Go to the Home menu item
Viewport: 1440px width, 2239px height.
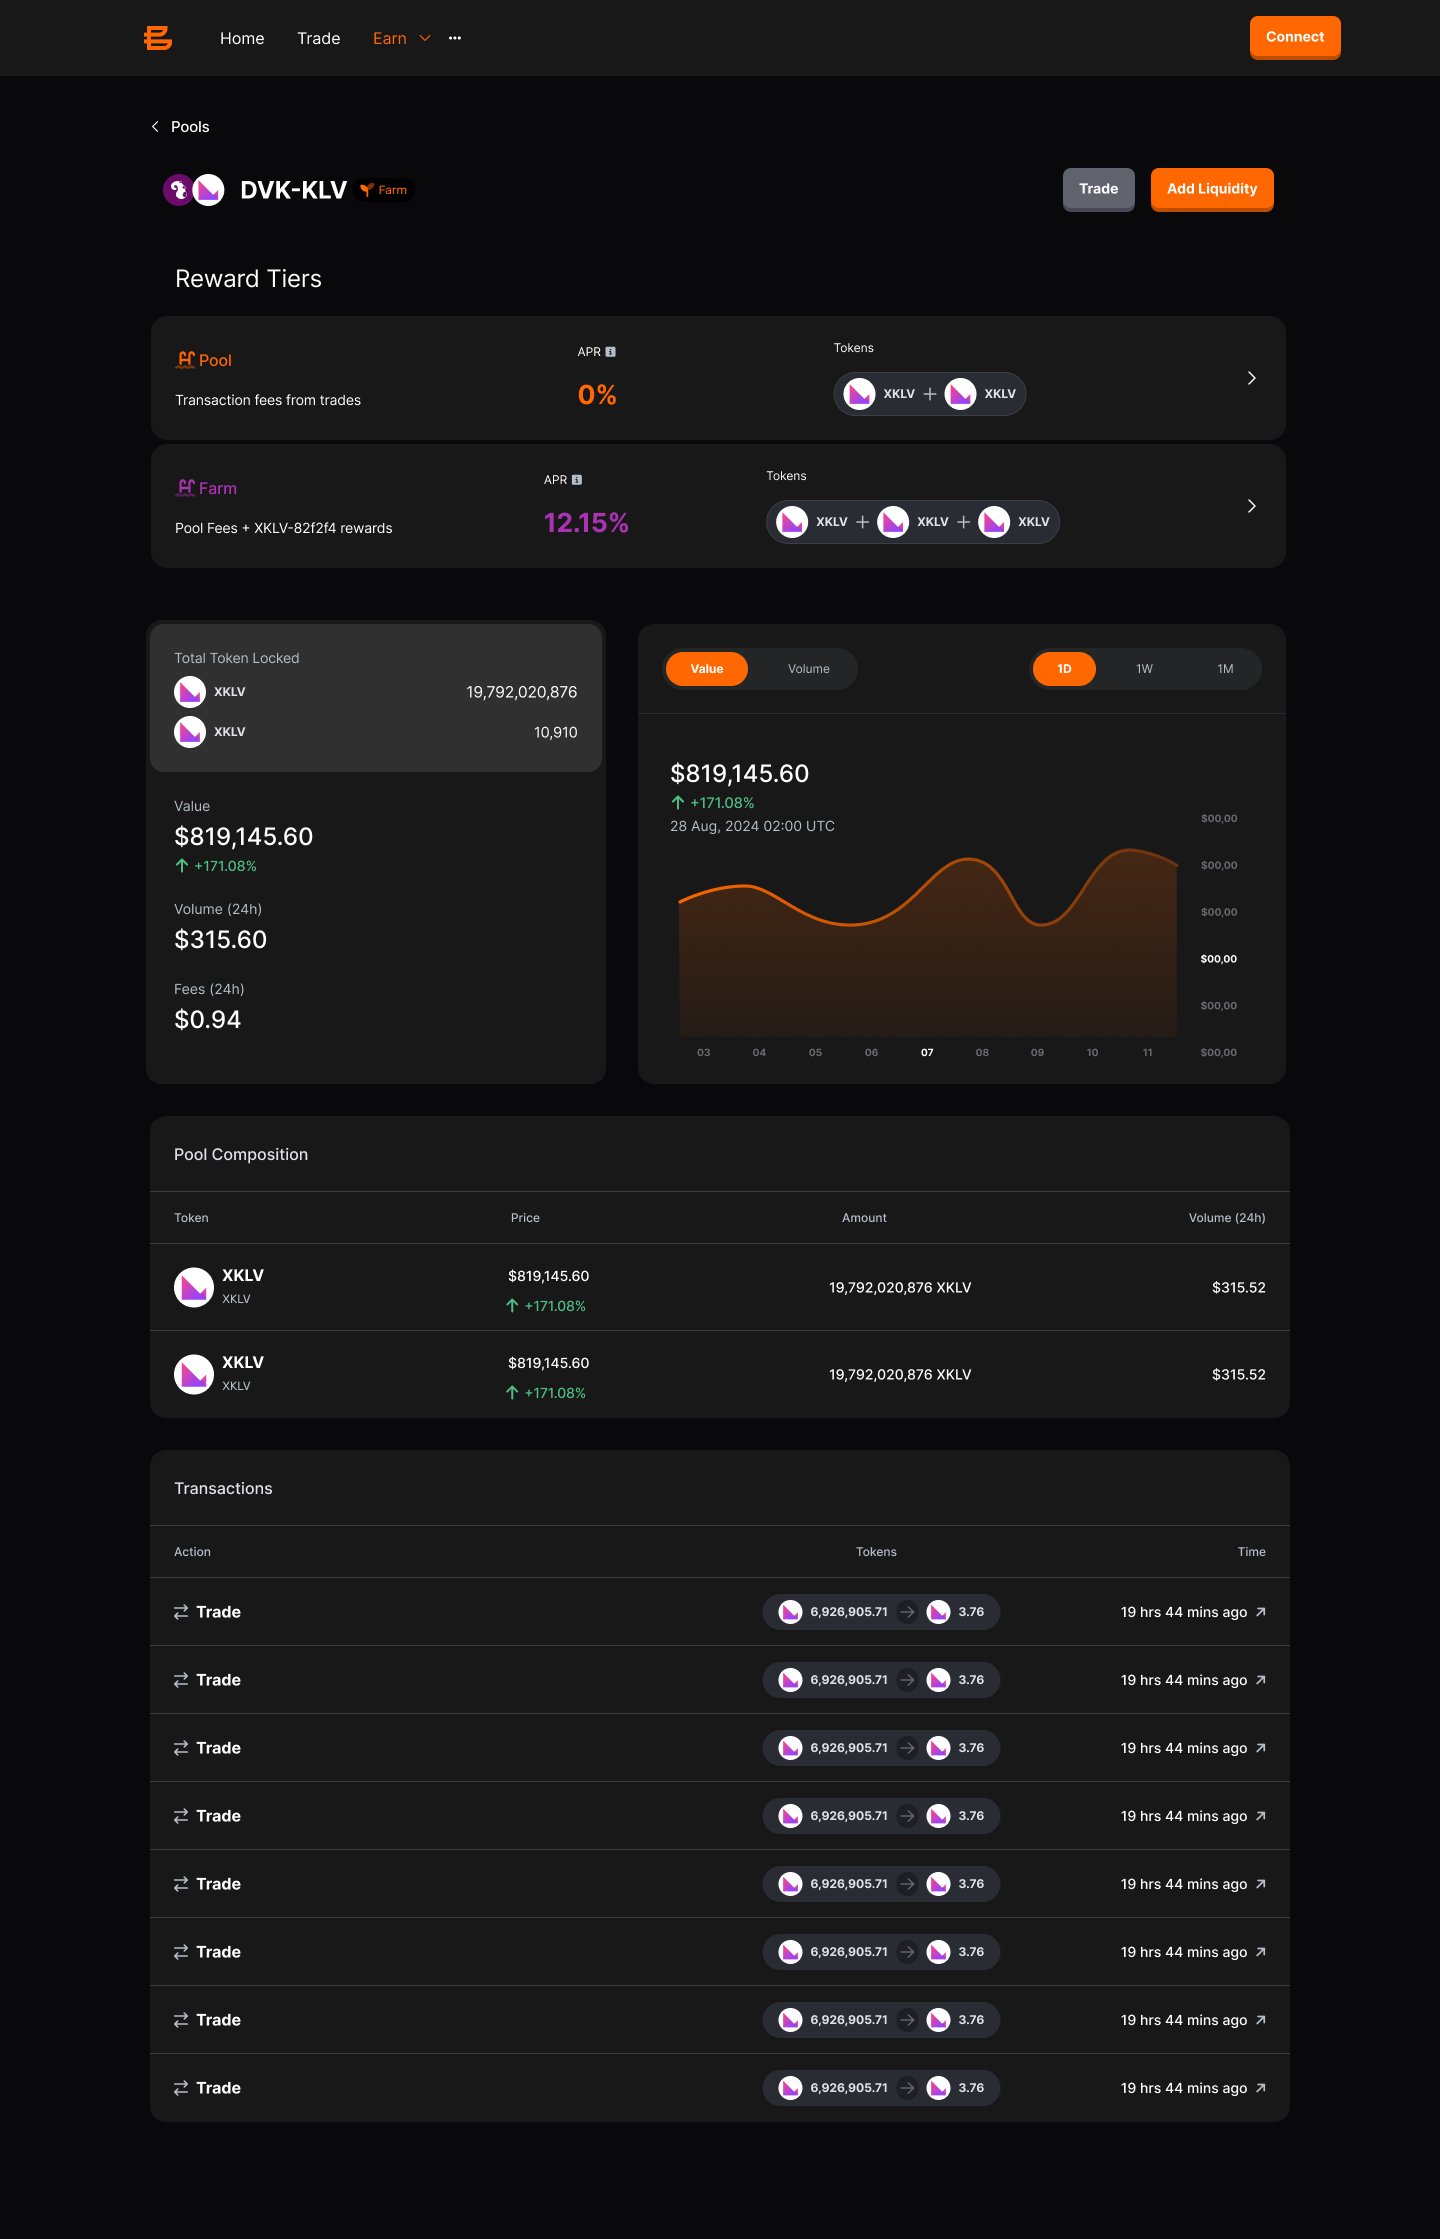[x=242, y=38]
